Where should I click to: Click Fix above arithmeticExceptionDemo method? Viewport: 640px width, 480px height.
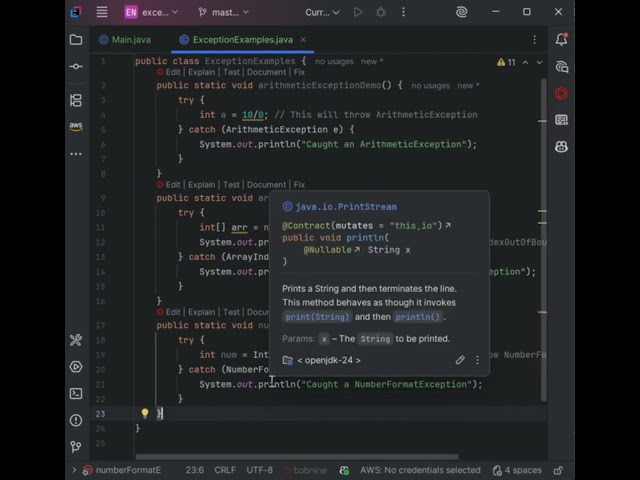(x=299, y=72)
